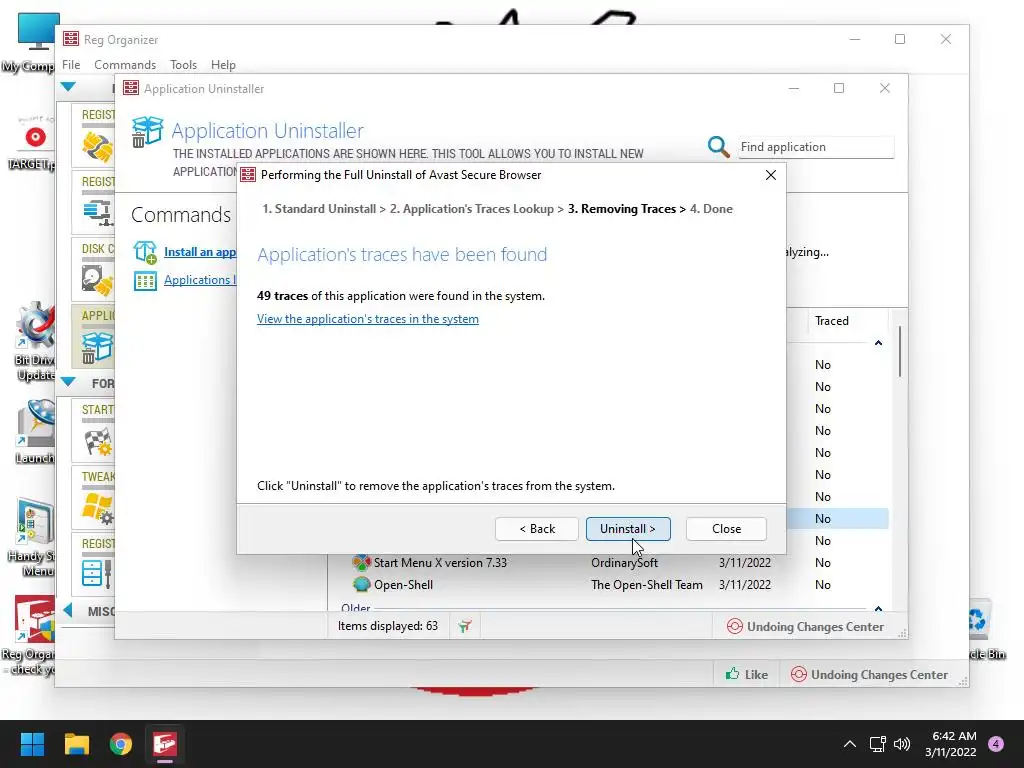The image size is (1024, 768).
Task: Click the Close button in the uninstall dialog
Action: [x=726, y=528]
